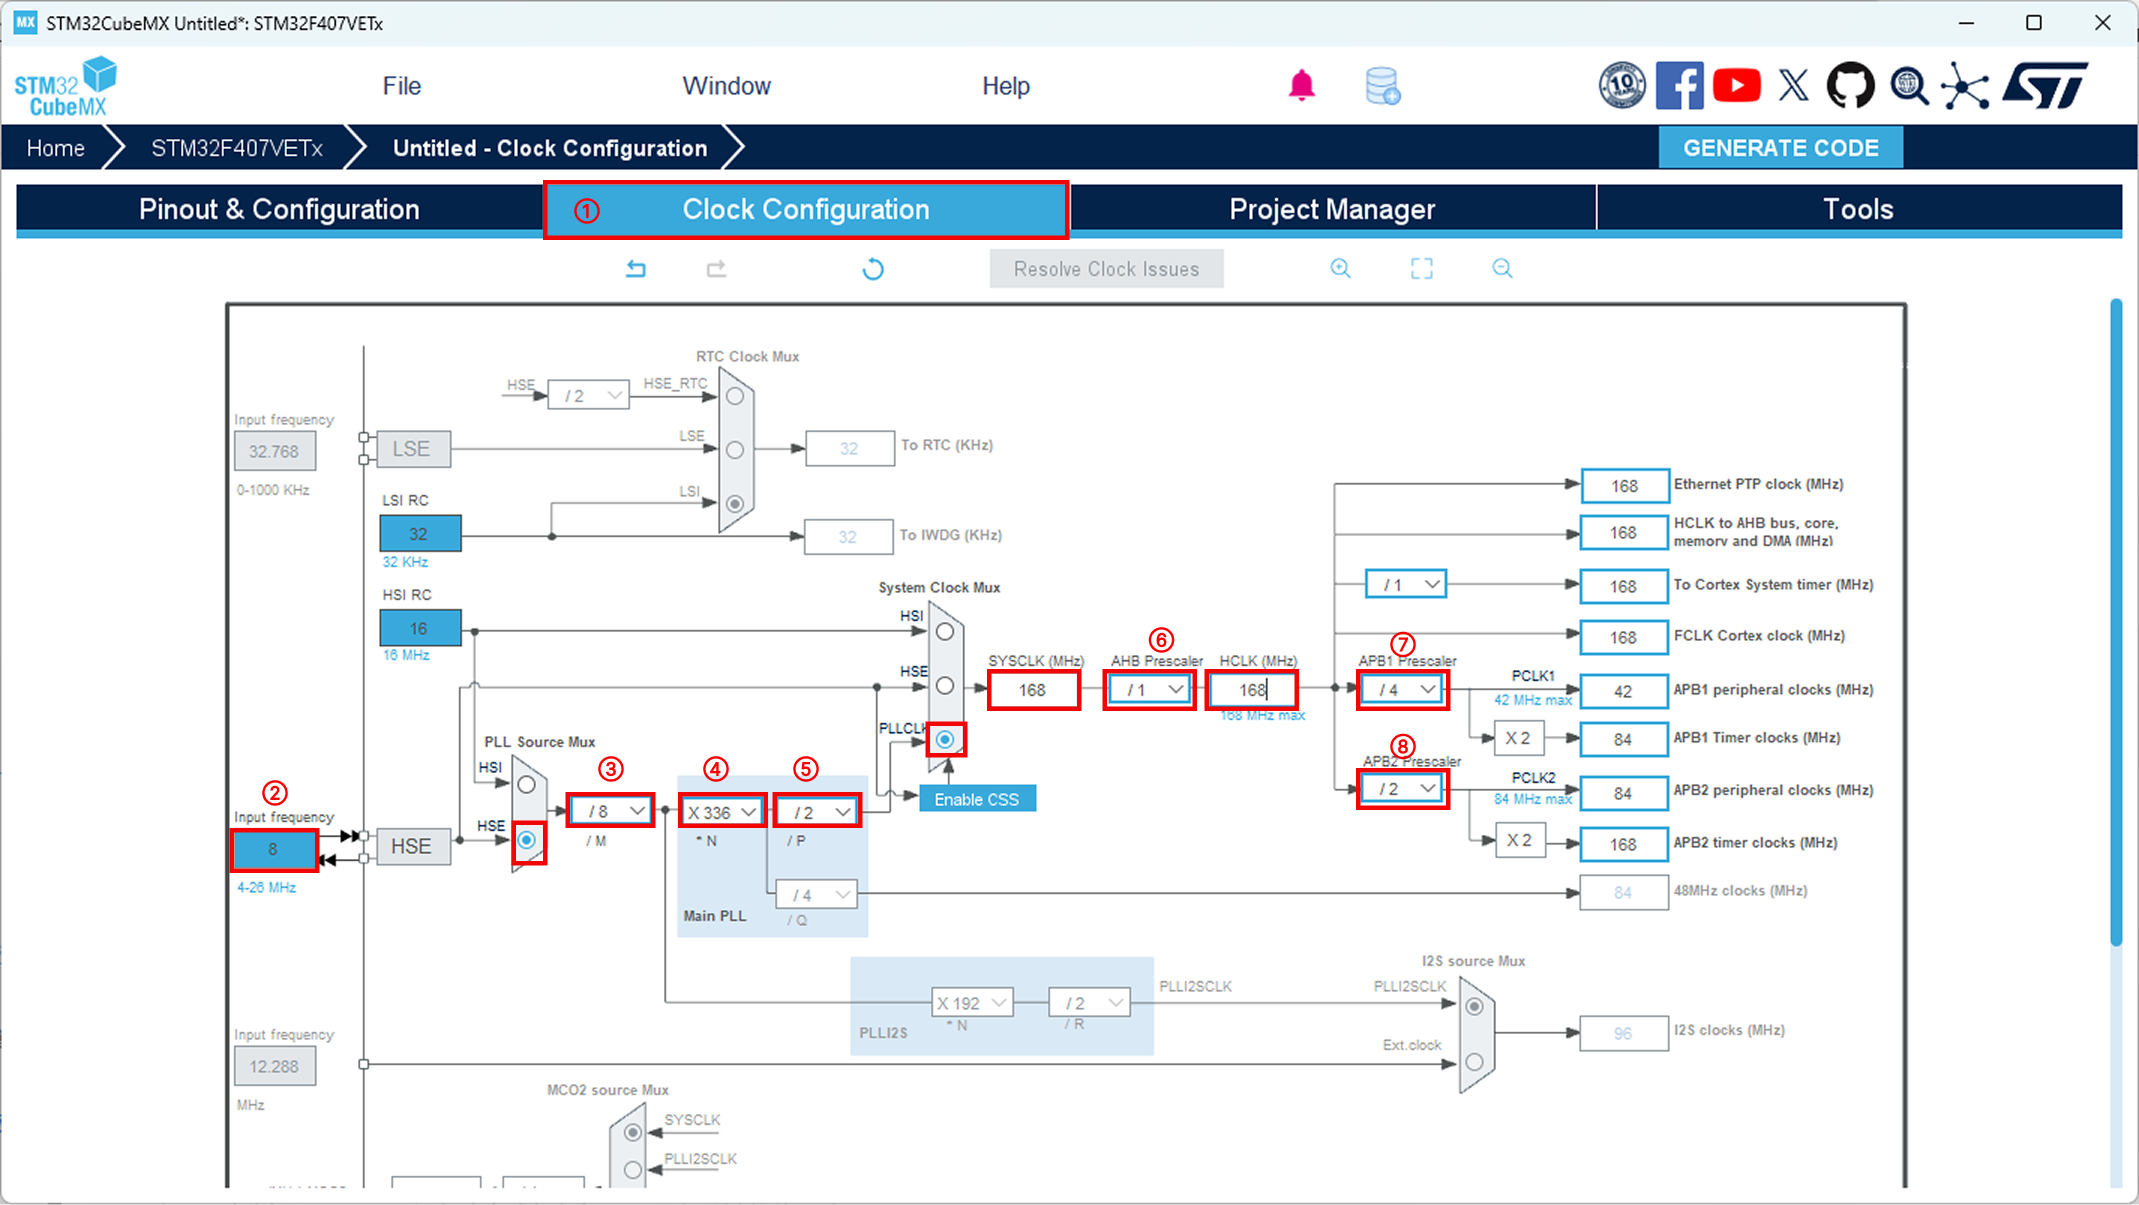Screen dimensions: 2139x1205
Task: Fit clock diagram to window
Action: tap(1422, 269)
